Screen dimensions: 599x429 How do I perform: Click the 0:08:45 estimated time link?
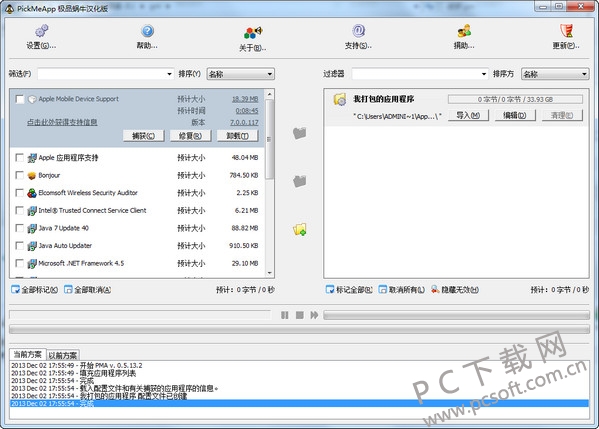246,111
